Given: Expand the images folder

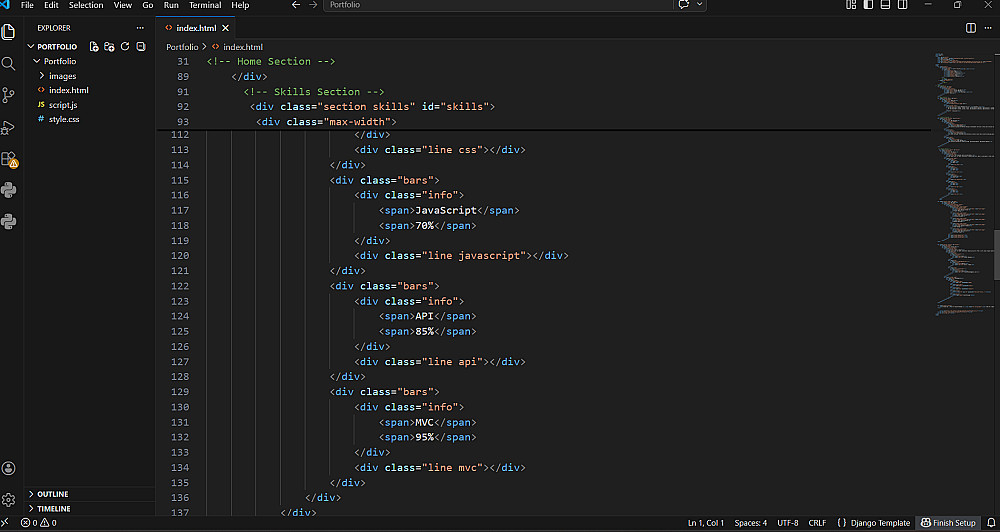Looking at the screenshot, I should (x=62, y=76).
